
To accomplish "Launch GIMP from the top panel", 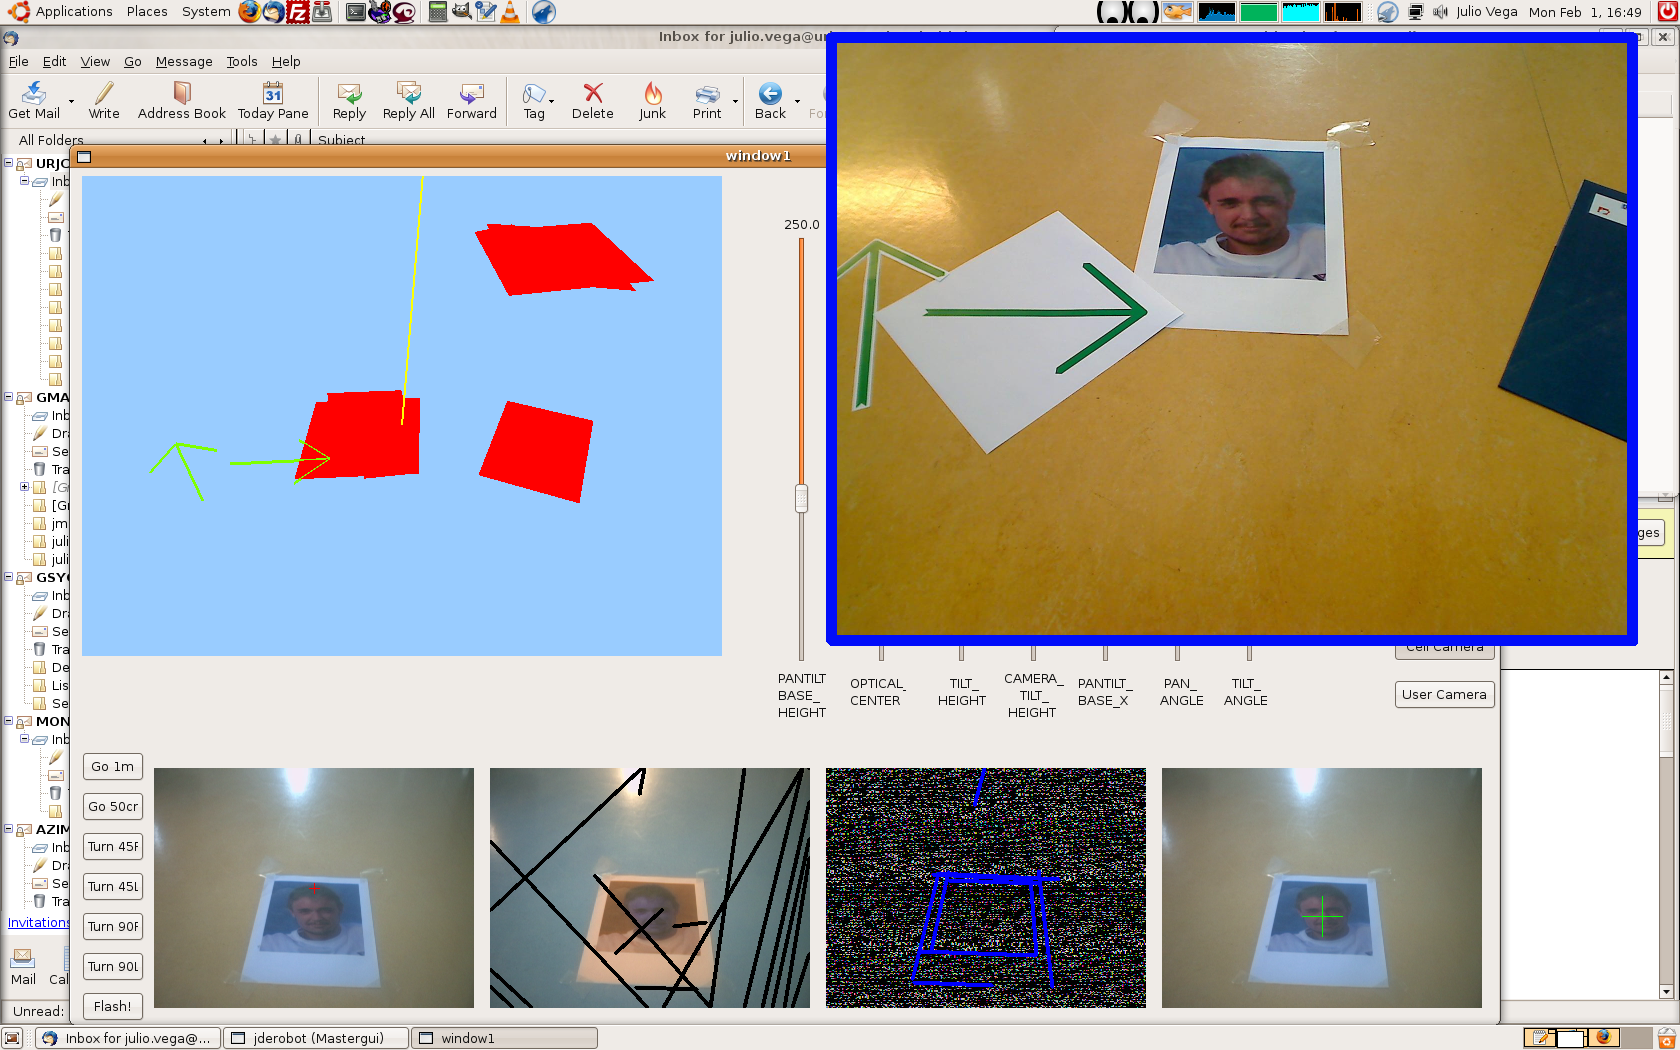I will (x=461, y=12).
